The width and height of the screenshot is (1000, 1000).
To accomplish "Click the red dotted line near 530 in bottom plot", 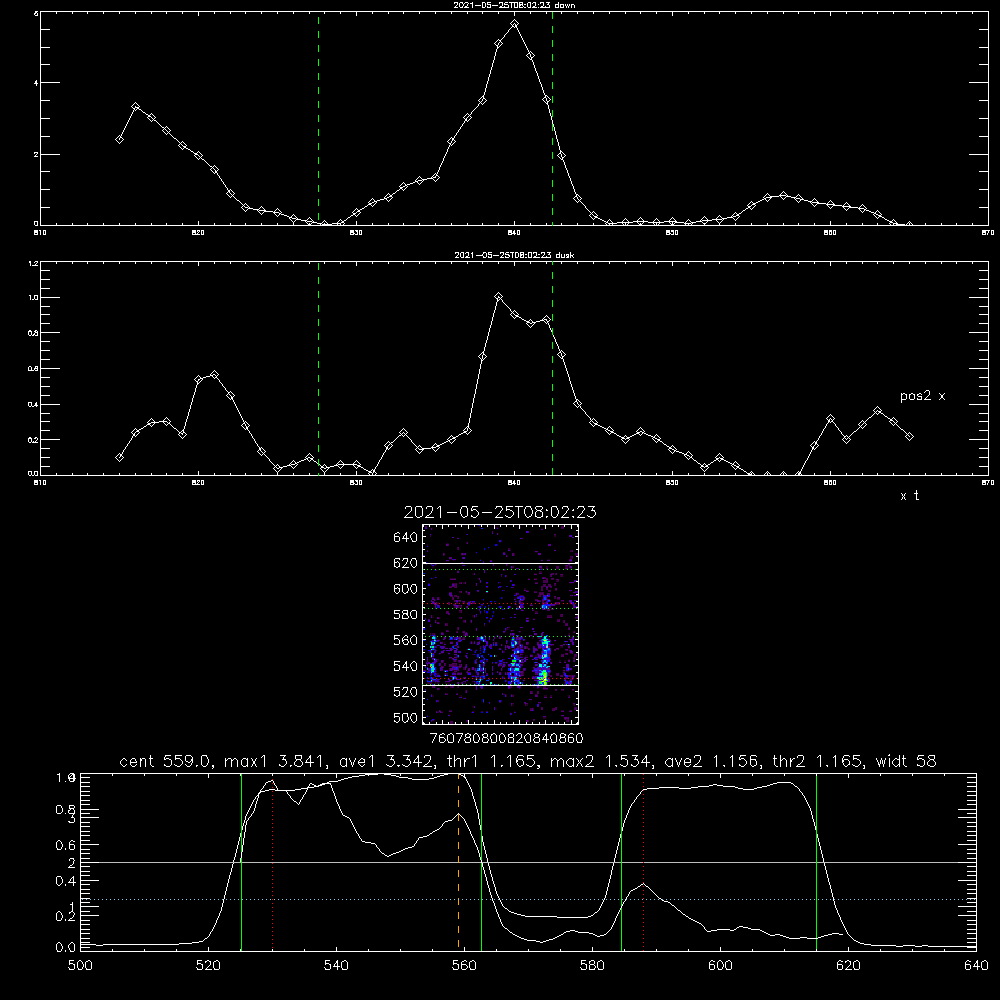I will 273,864.
